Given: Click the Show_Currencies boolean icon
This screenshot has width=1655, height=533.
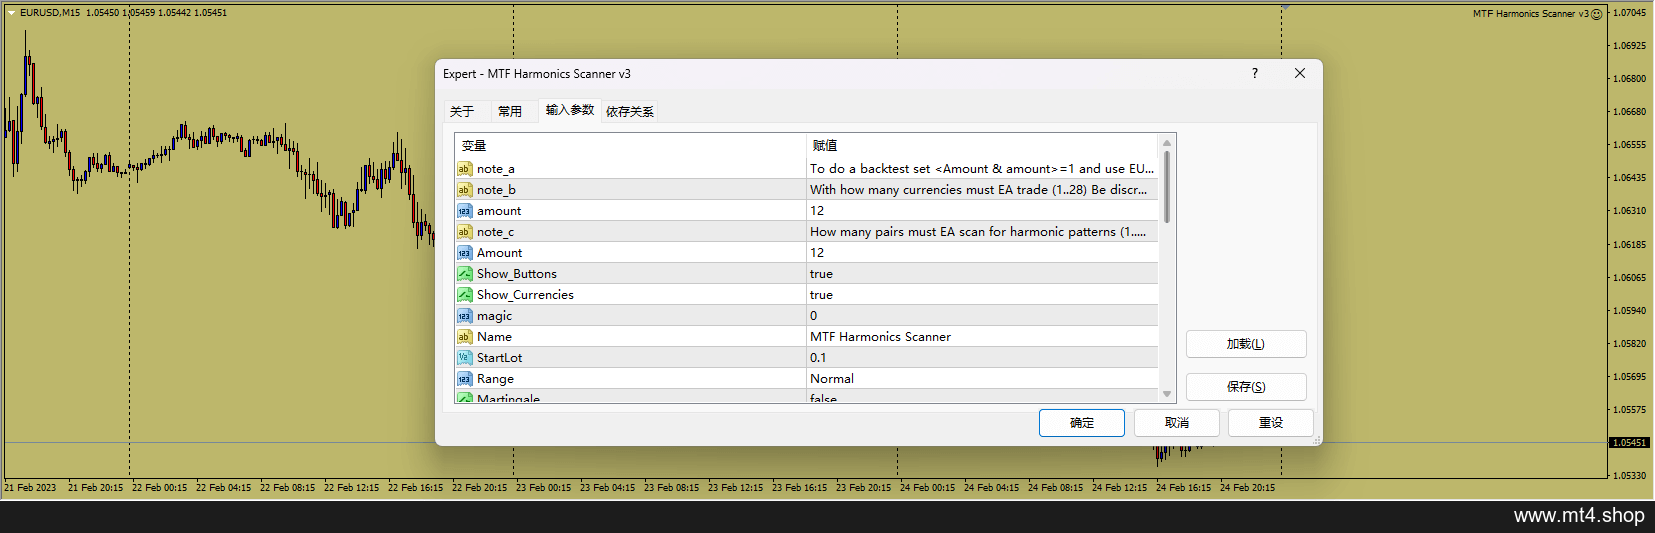Looking at the screenshot, I should [x=464, y=295].
